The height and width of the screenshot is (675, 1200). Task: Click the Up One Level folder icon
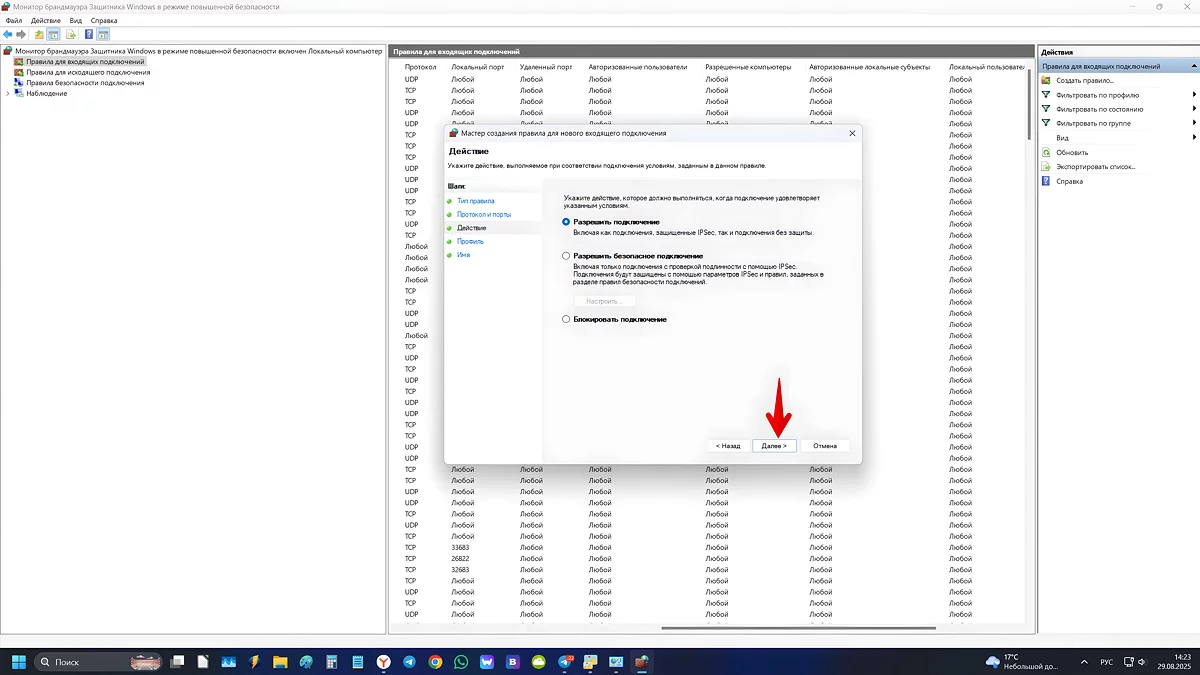[39, 34]
